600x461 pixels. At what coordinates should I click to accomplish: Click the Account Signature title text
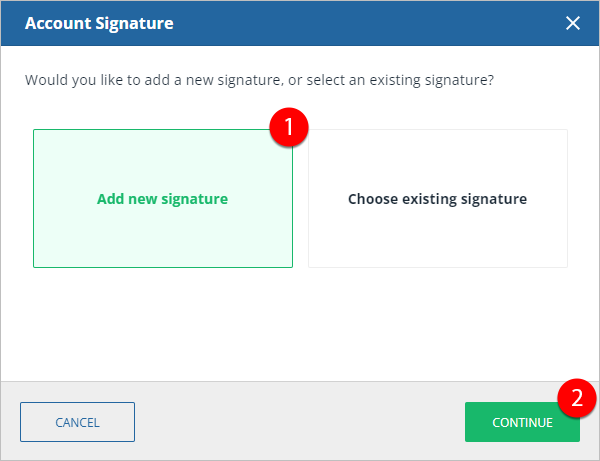click(99, 23)
